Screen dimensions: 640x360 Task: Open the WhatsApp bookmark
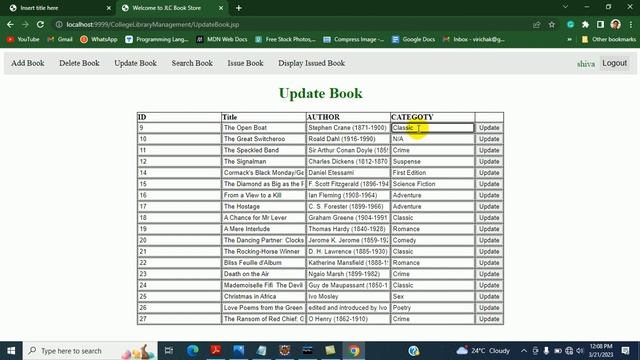click(x=99, y=39)
